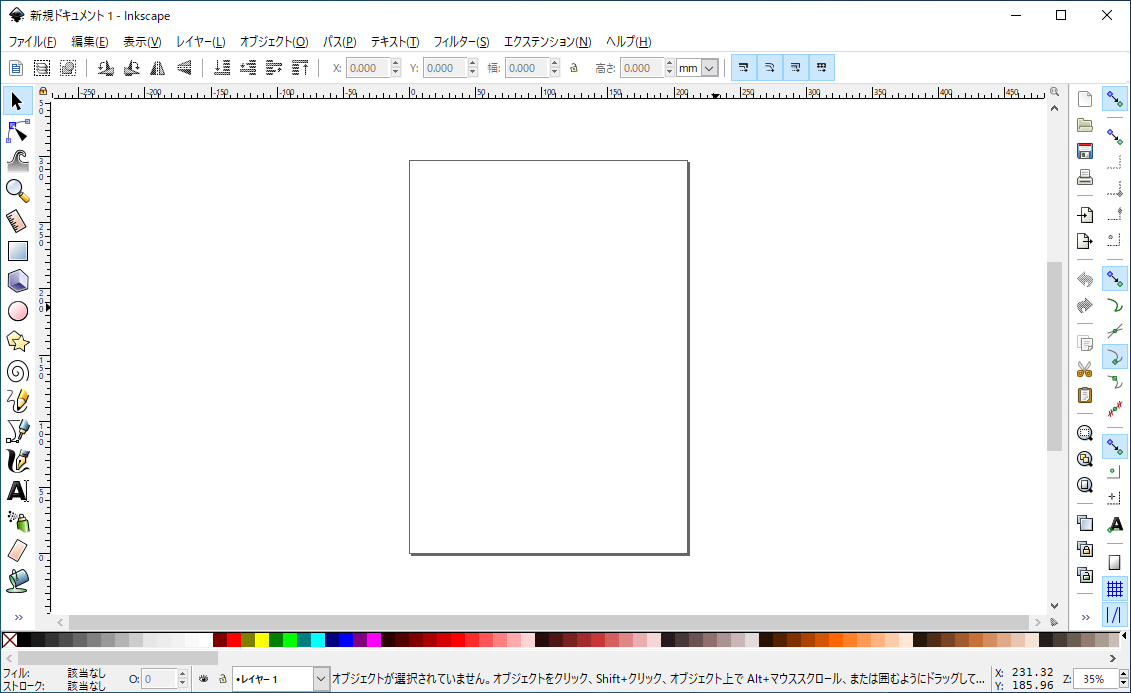
Task: Click the Cut scissors icon
Action: click(1084, 369)
